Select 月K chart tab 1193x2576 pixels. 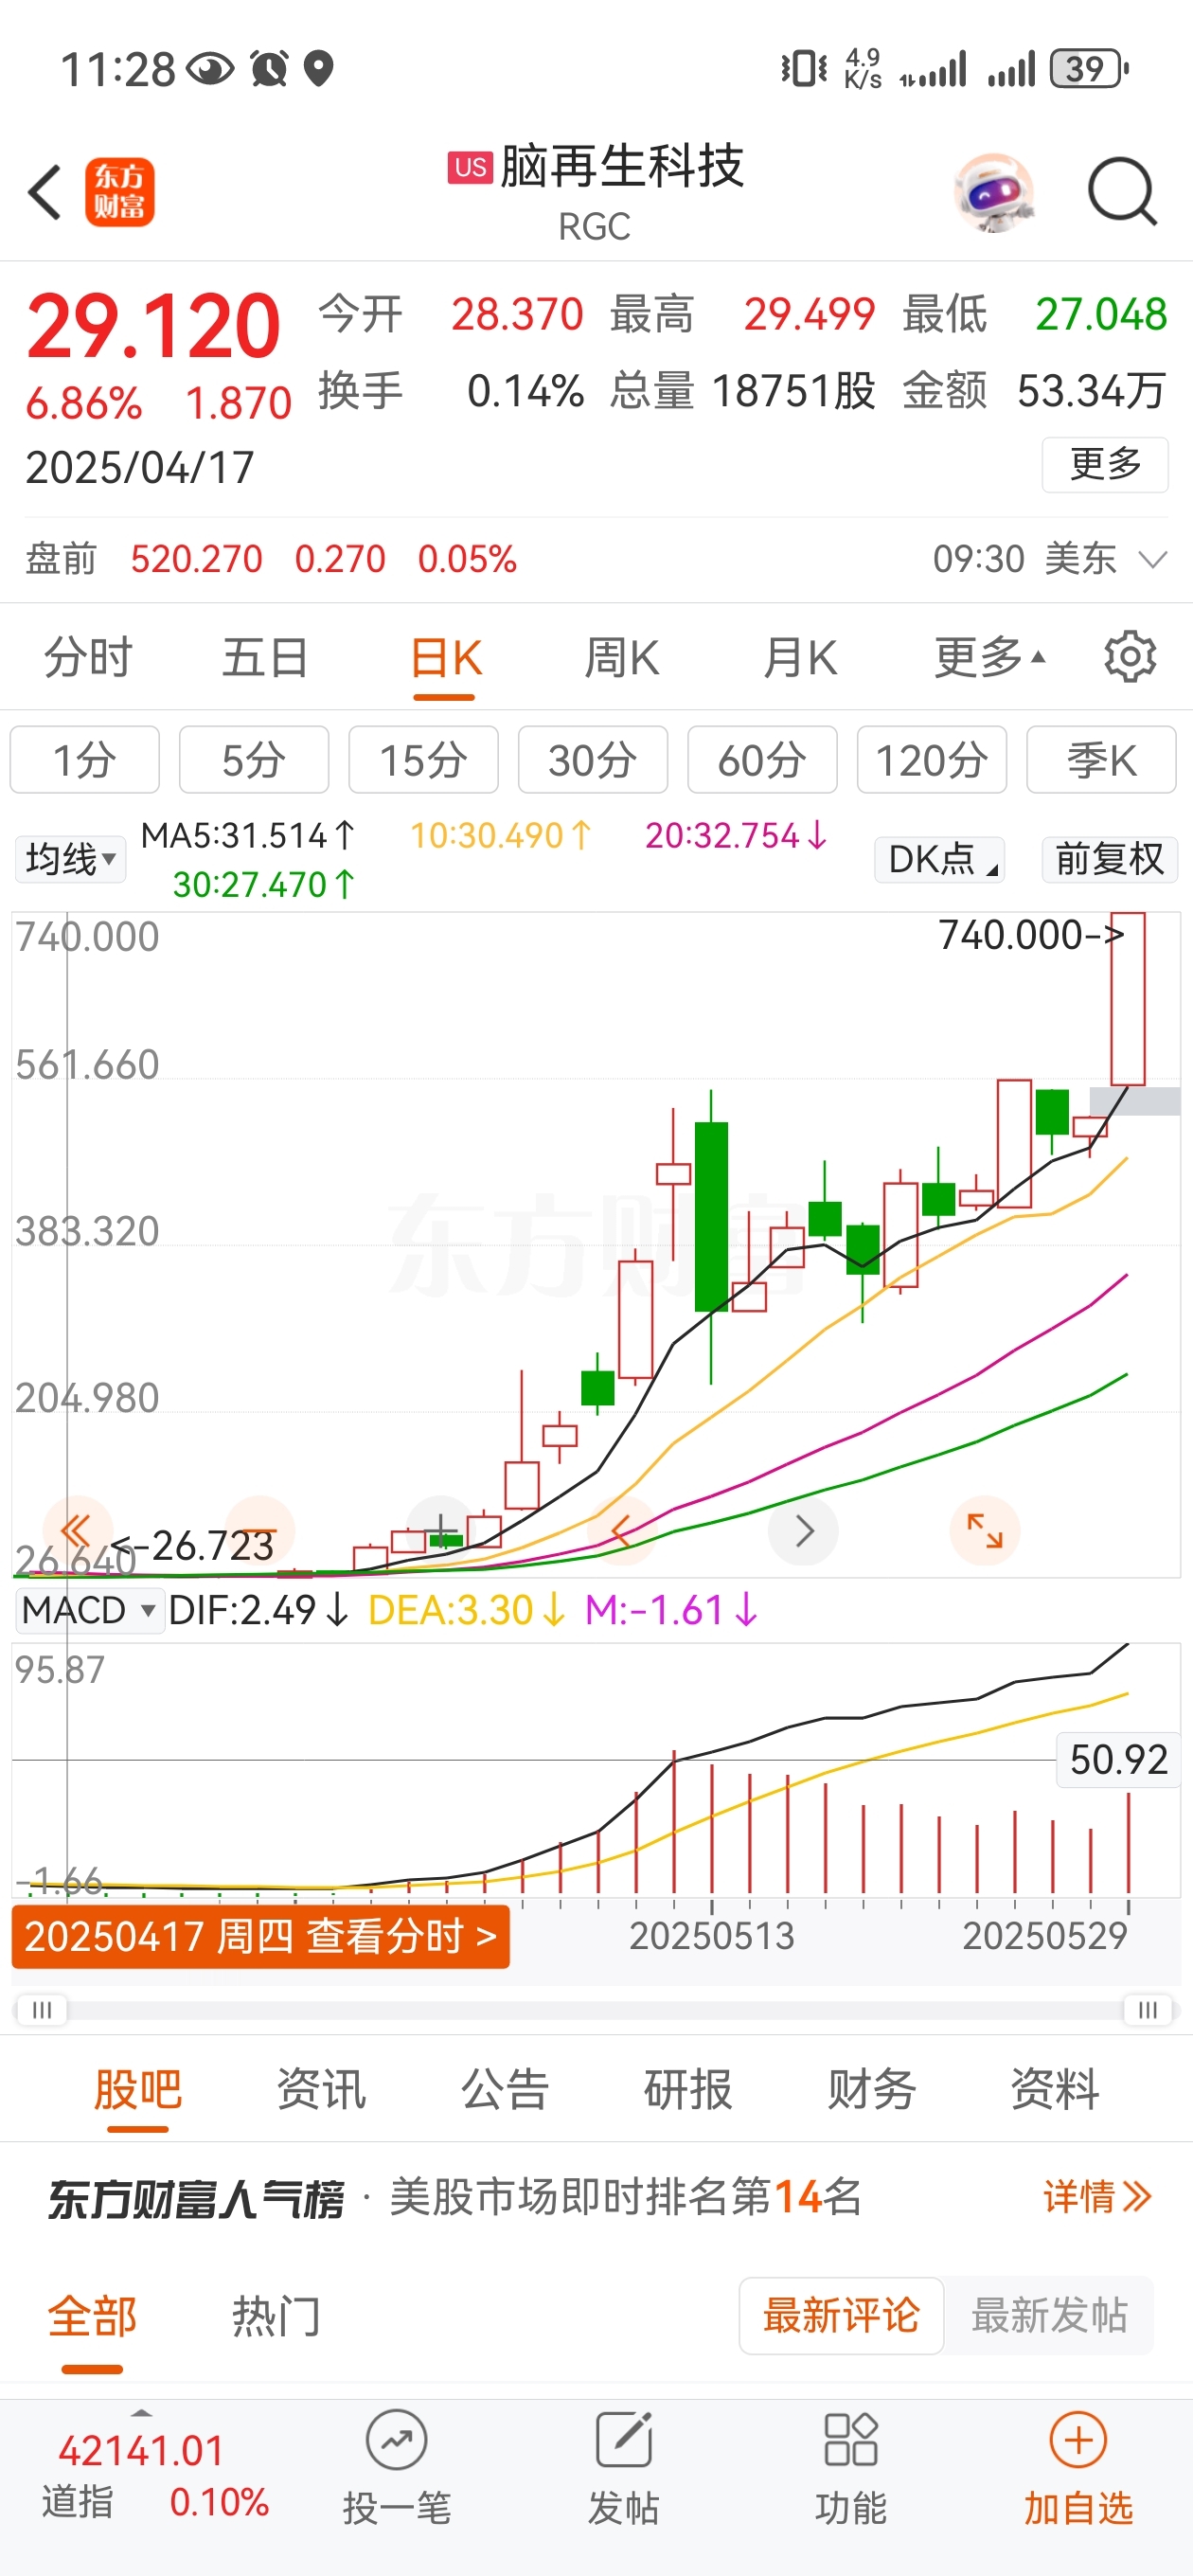799,657
